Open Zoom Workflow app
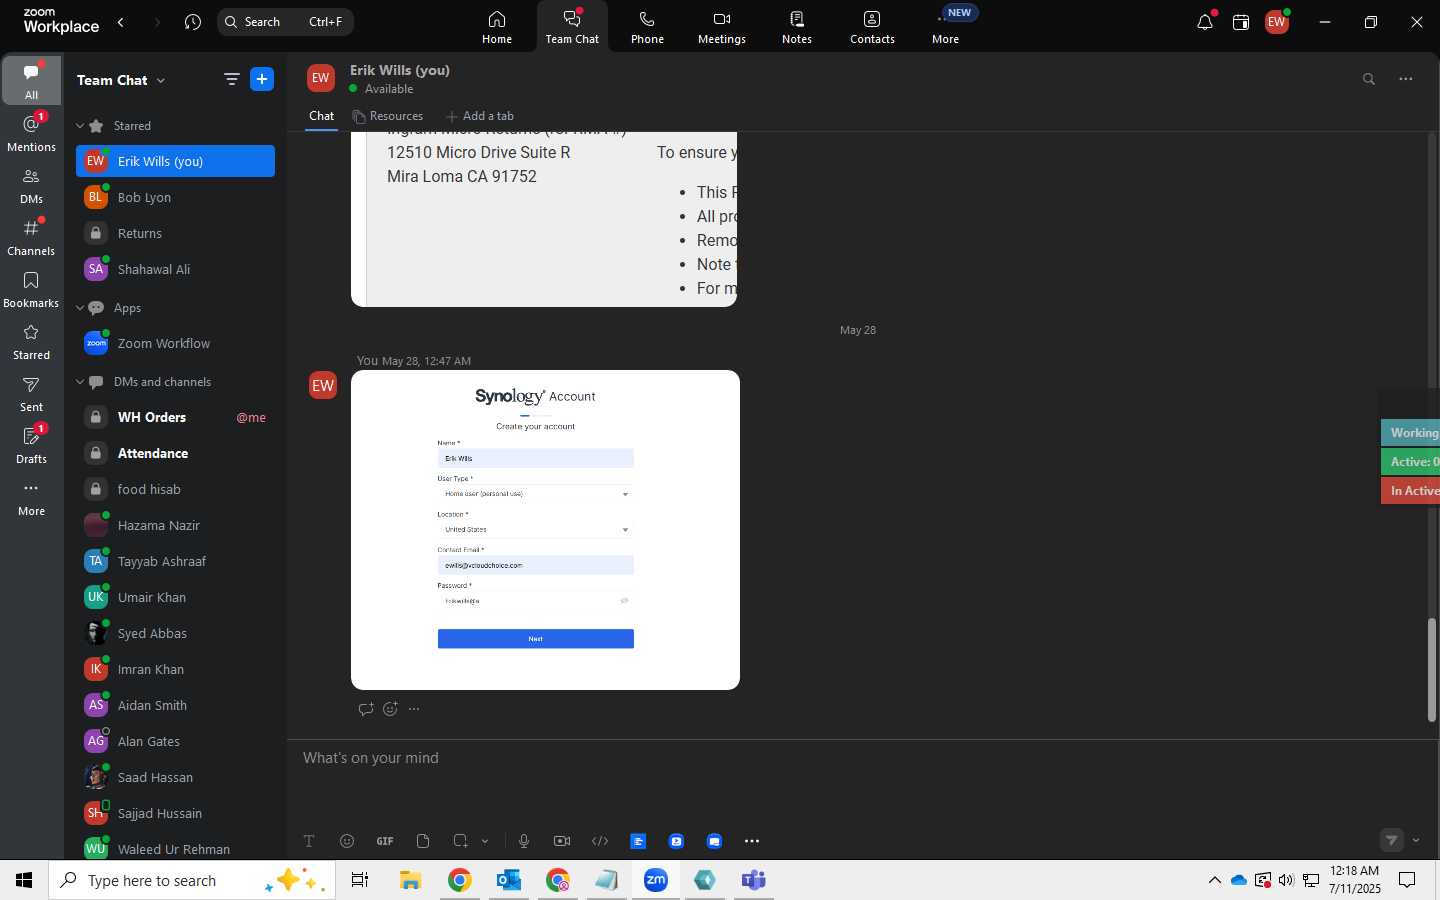Image resolution: width=1440 pixels, height=900 pixels. 175,343
